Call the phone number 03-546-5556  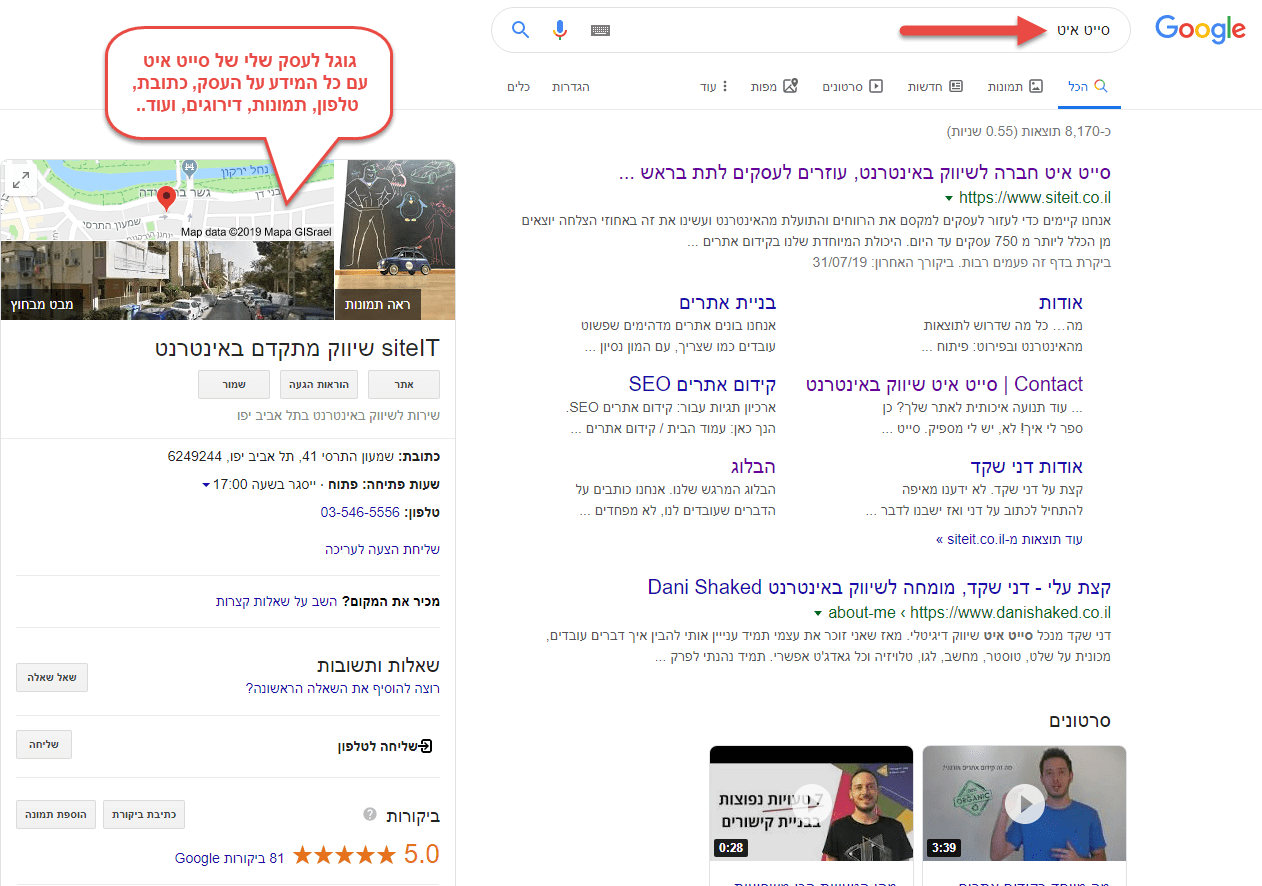coord(360,512)
